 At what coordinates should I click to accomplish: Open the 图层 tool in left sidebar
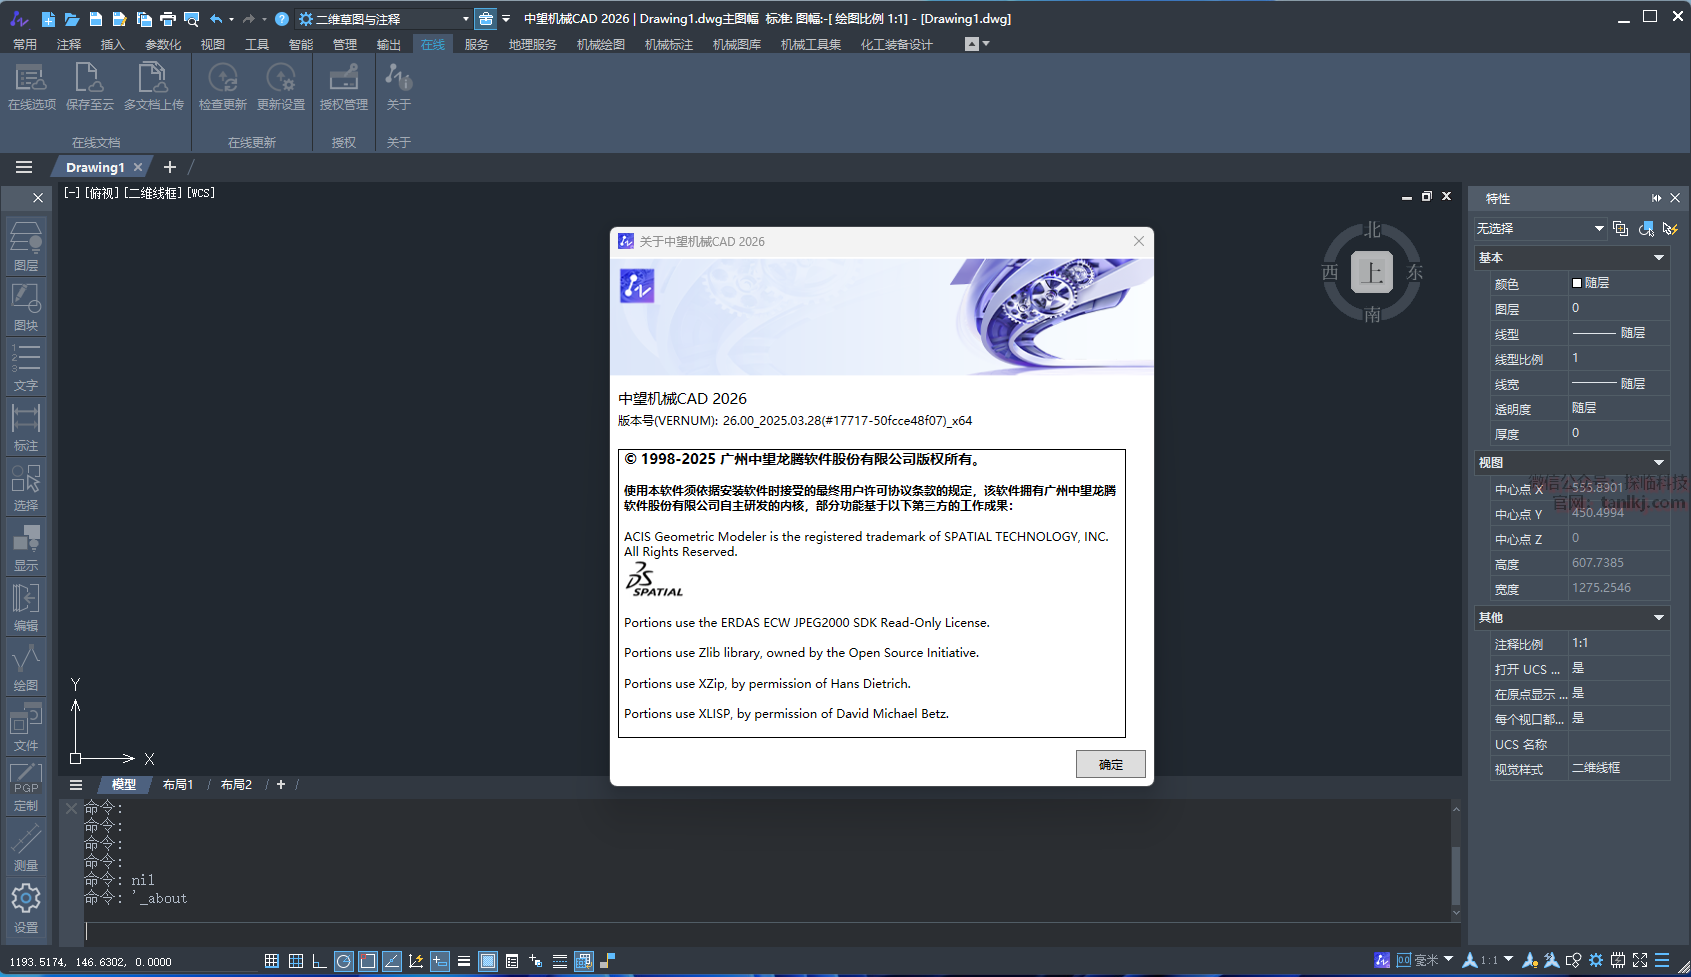click(26, 247)
